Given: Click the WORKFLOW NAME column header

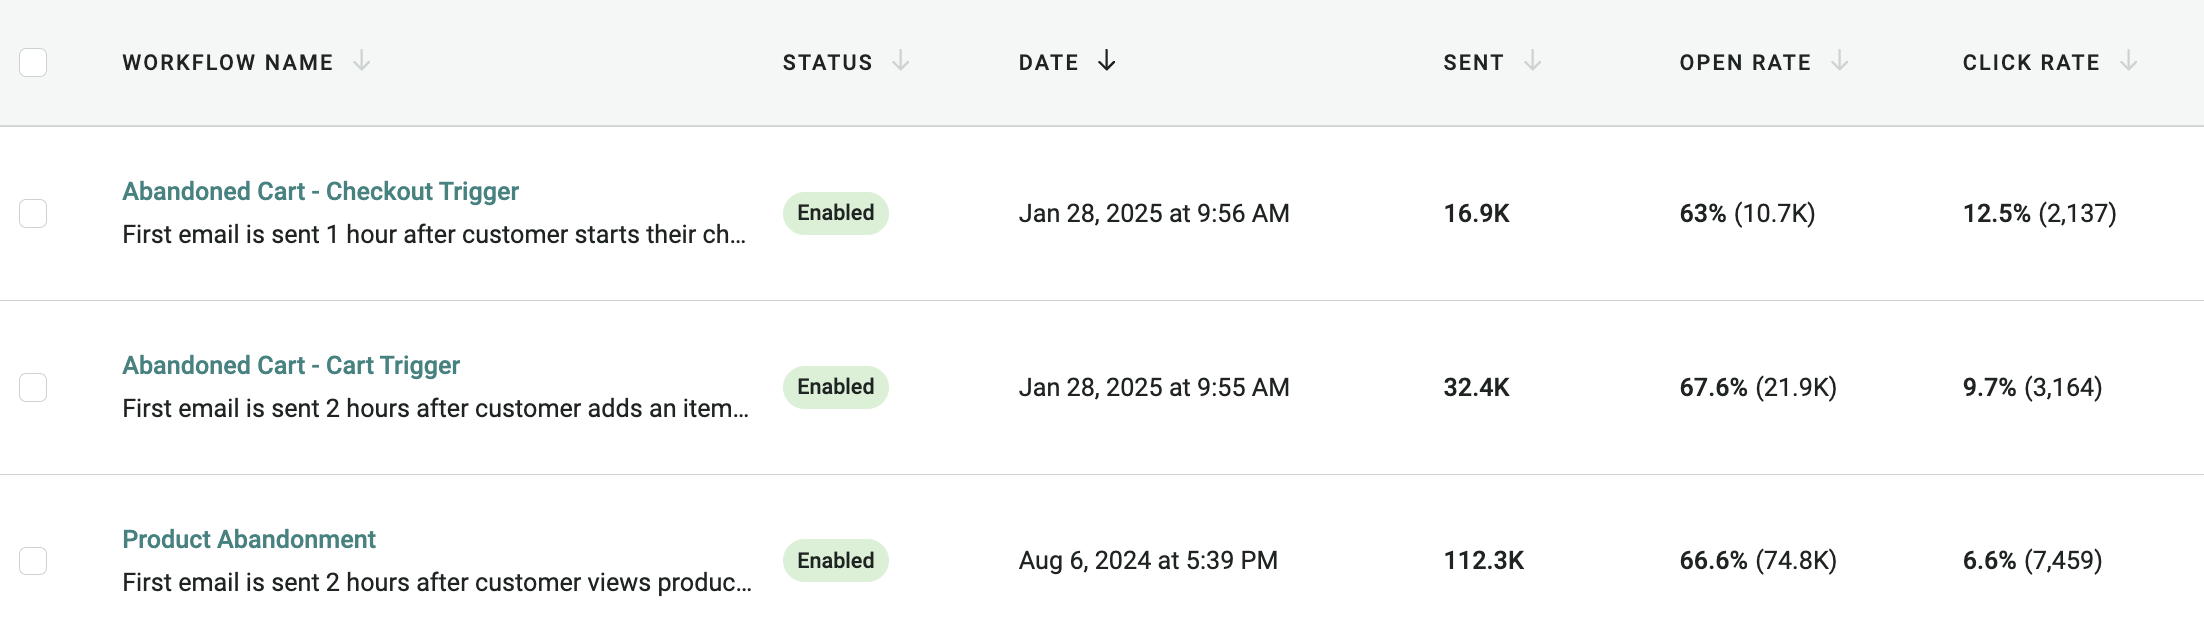Looking at the screenshot, I should tap(228, 62).
